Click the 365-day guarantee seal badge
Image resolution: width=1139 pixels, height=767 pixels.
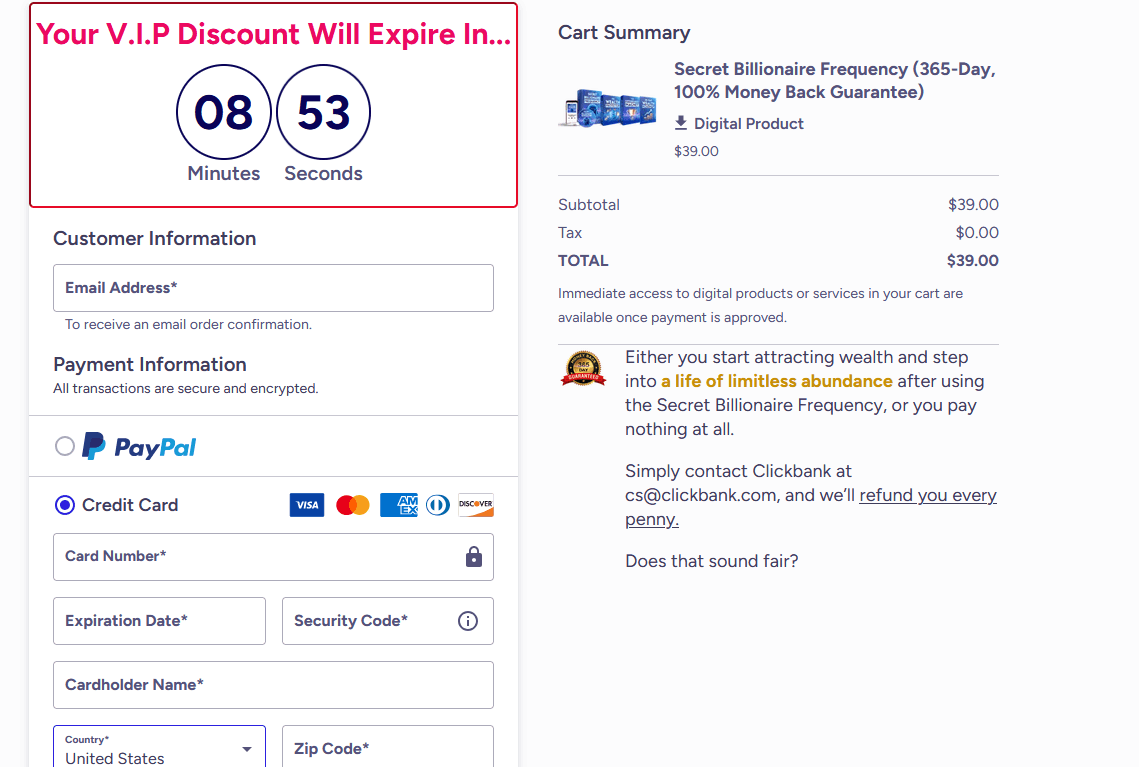pyautogui.click(x=583, y=369)
